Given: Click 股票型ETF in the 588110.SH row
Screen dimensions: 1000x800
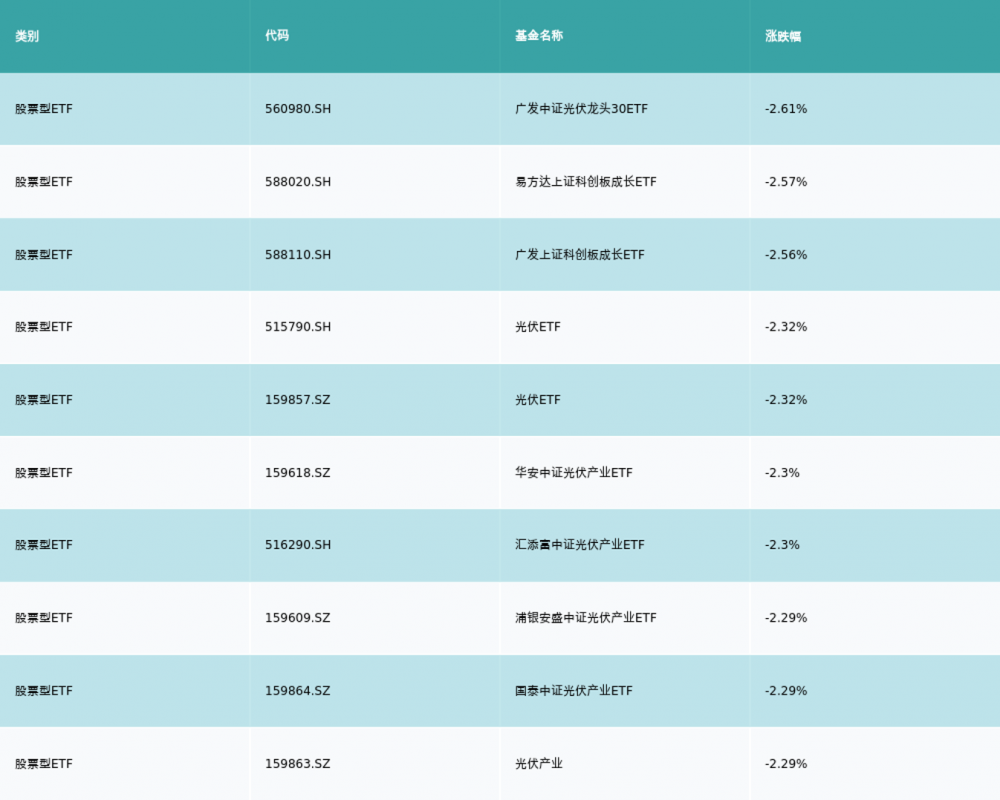Looking at the screenshot, I should point(44,255).
